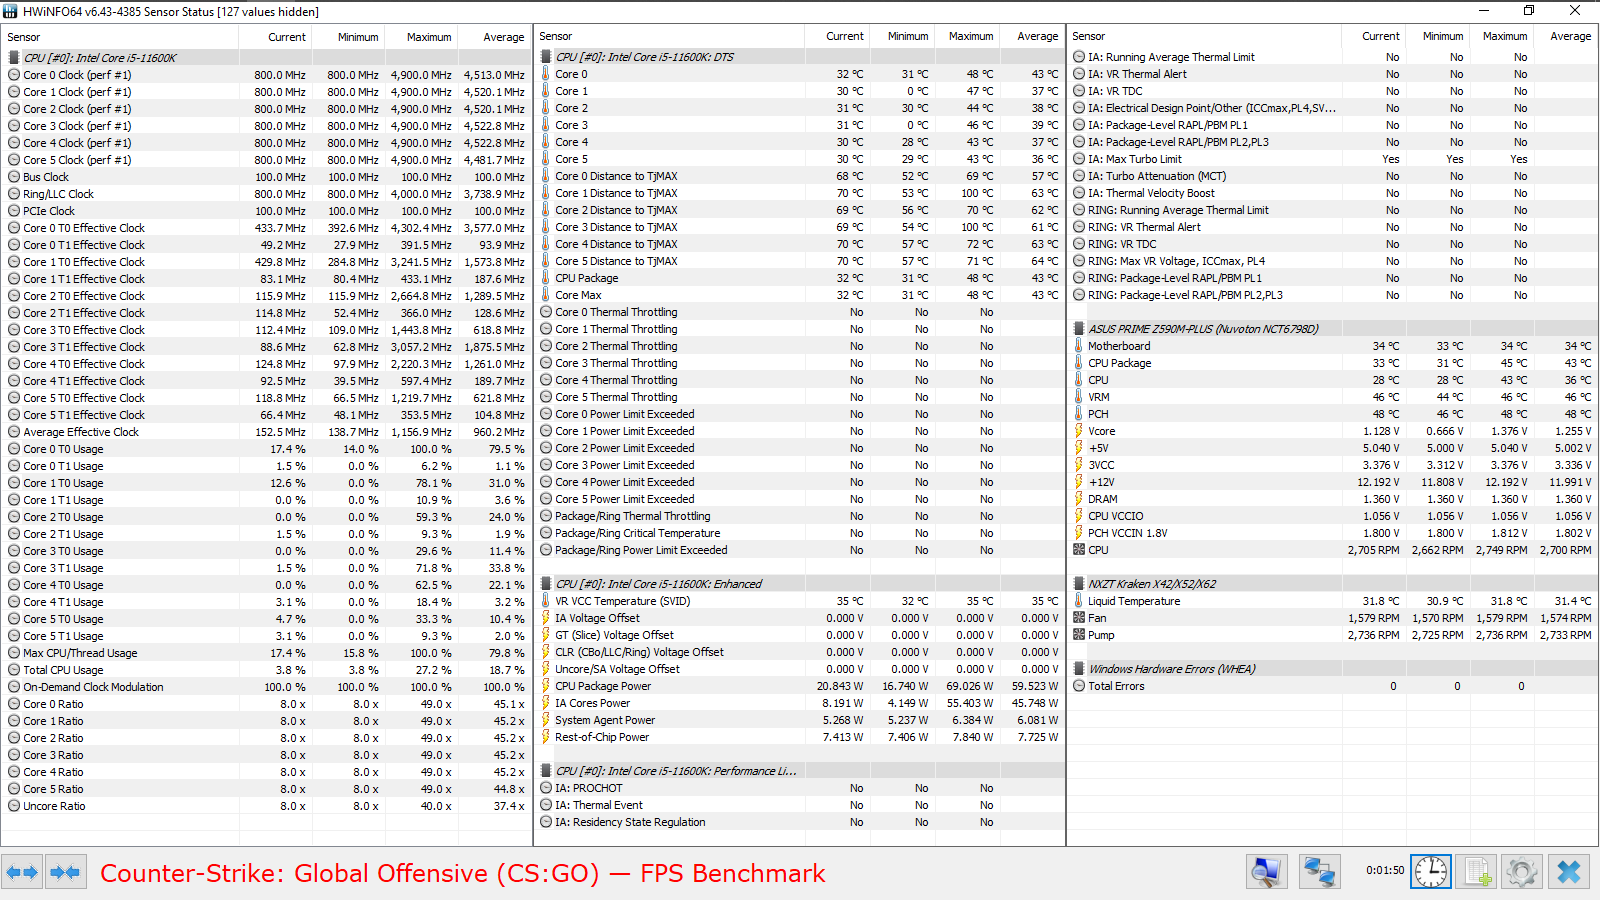Viewport: 1600px width, 900px height.
Task: Click the clock reset timer icon
Action: (1431, 872)
